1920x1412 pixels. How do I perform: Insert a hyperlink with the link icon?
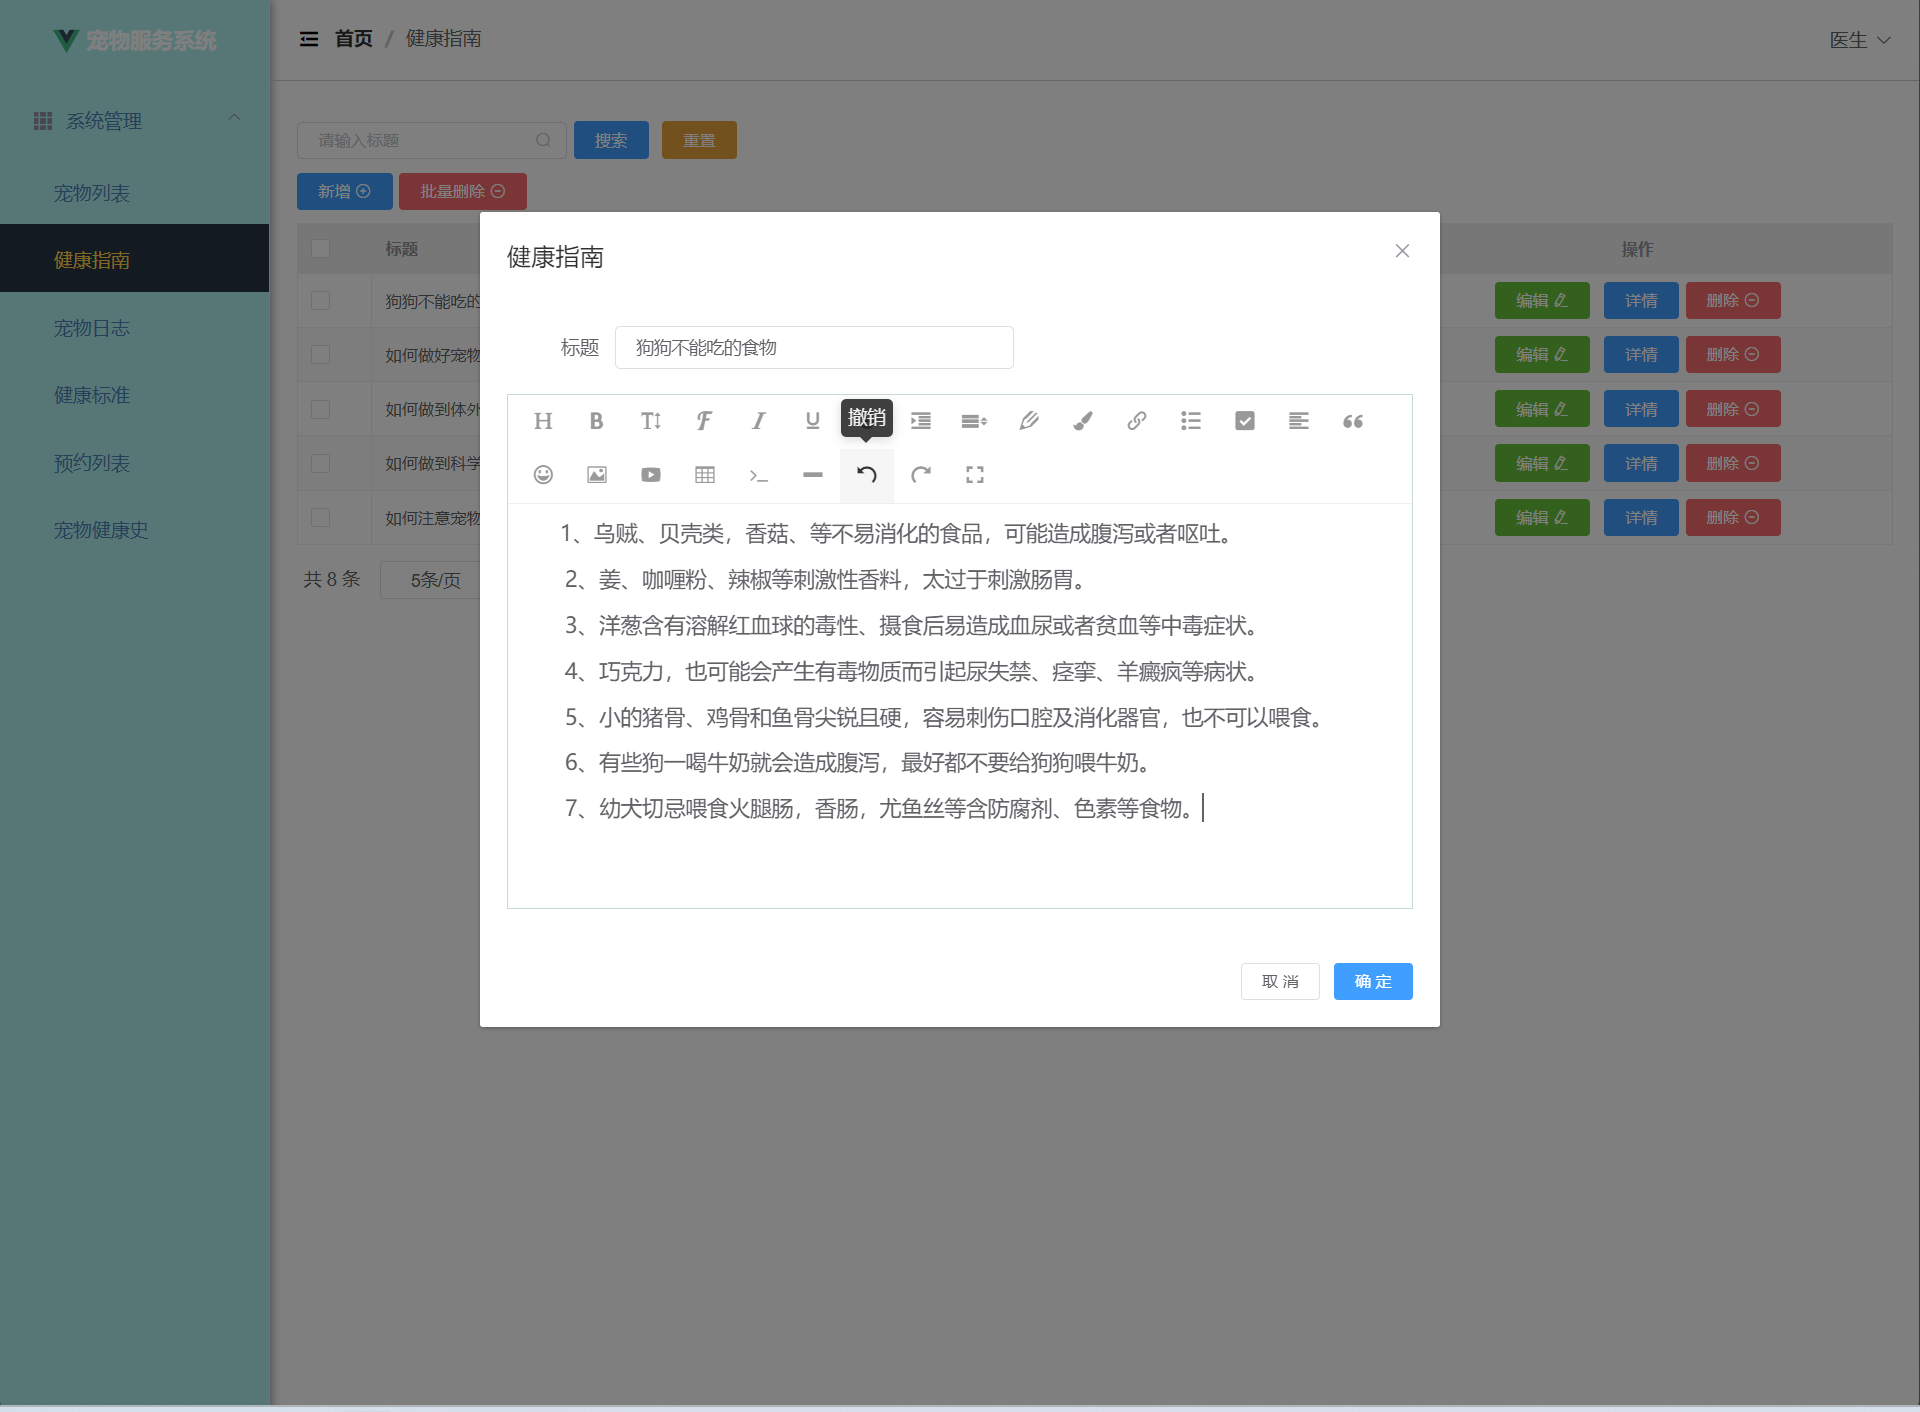point(1136,421)
